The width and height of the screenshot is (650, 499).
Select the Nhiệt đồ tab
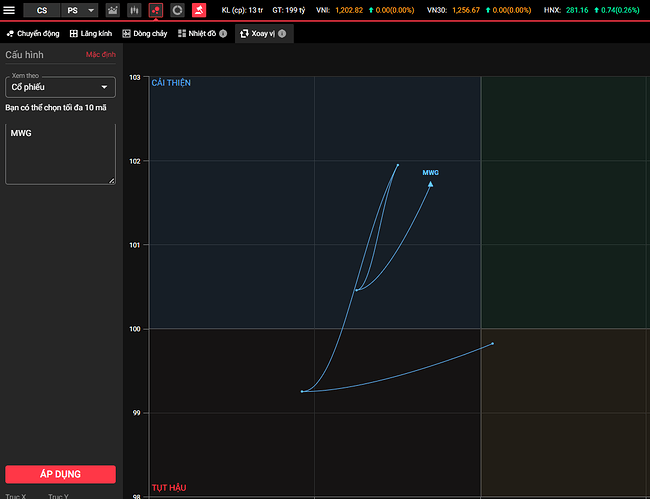196,33
